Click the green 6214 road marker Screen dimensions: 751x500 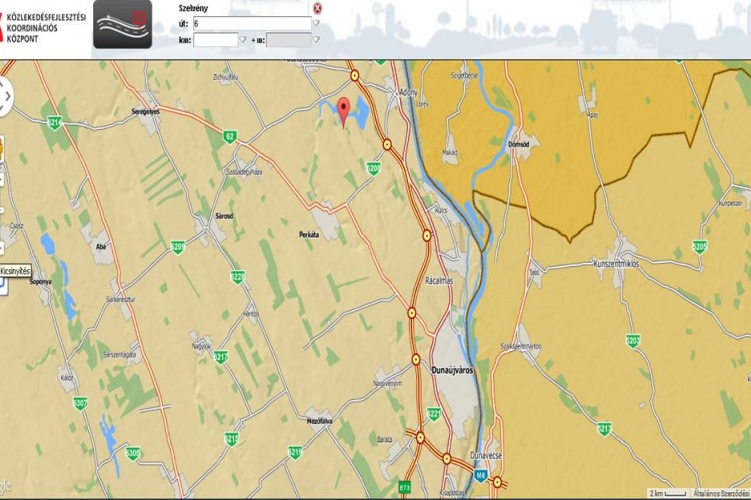pyautogui.click(x=53, y=123)
